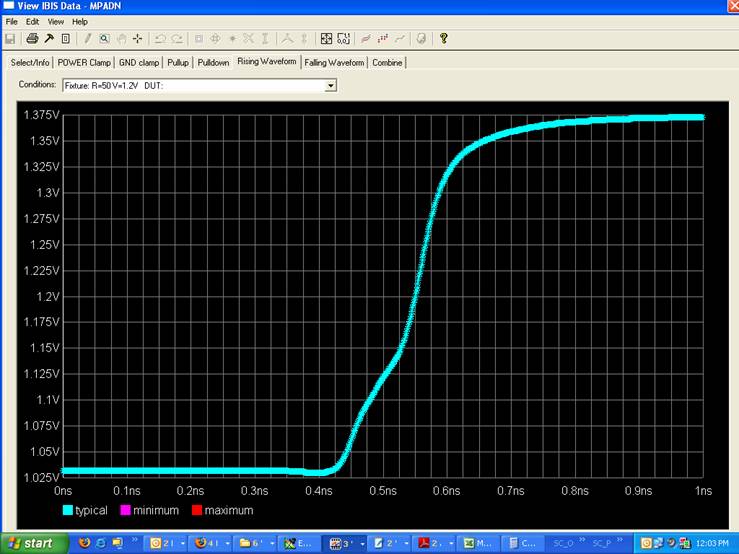This screenshot has height=554, width=739.
Task: Click the 1.025V y-axis label
Action: [x=41, y=477]
